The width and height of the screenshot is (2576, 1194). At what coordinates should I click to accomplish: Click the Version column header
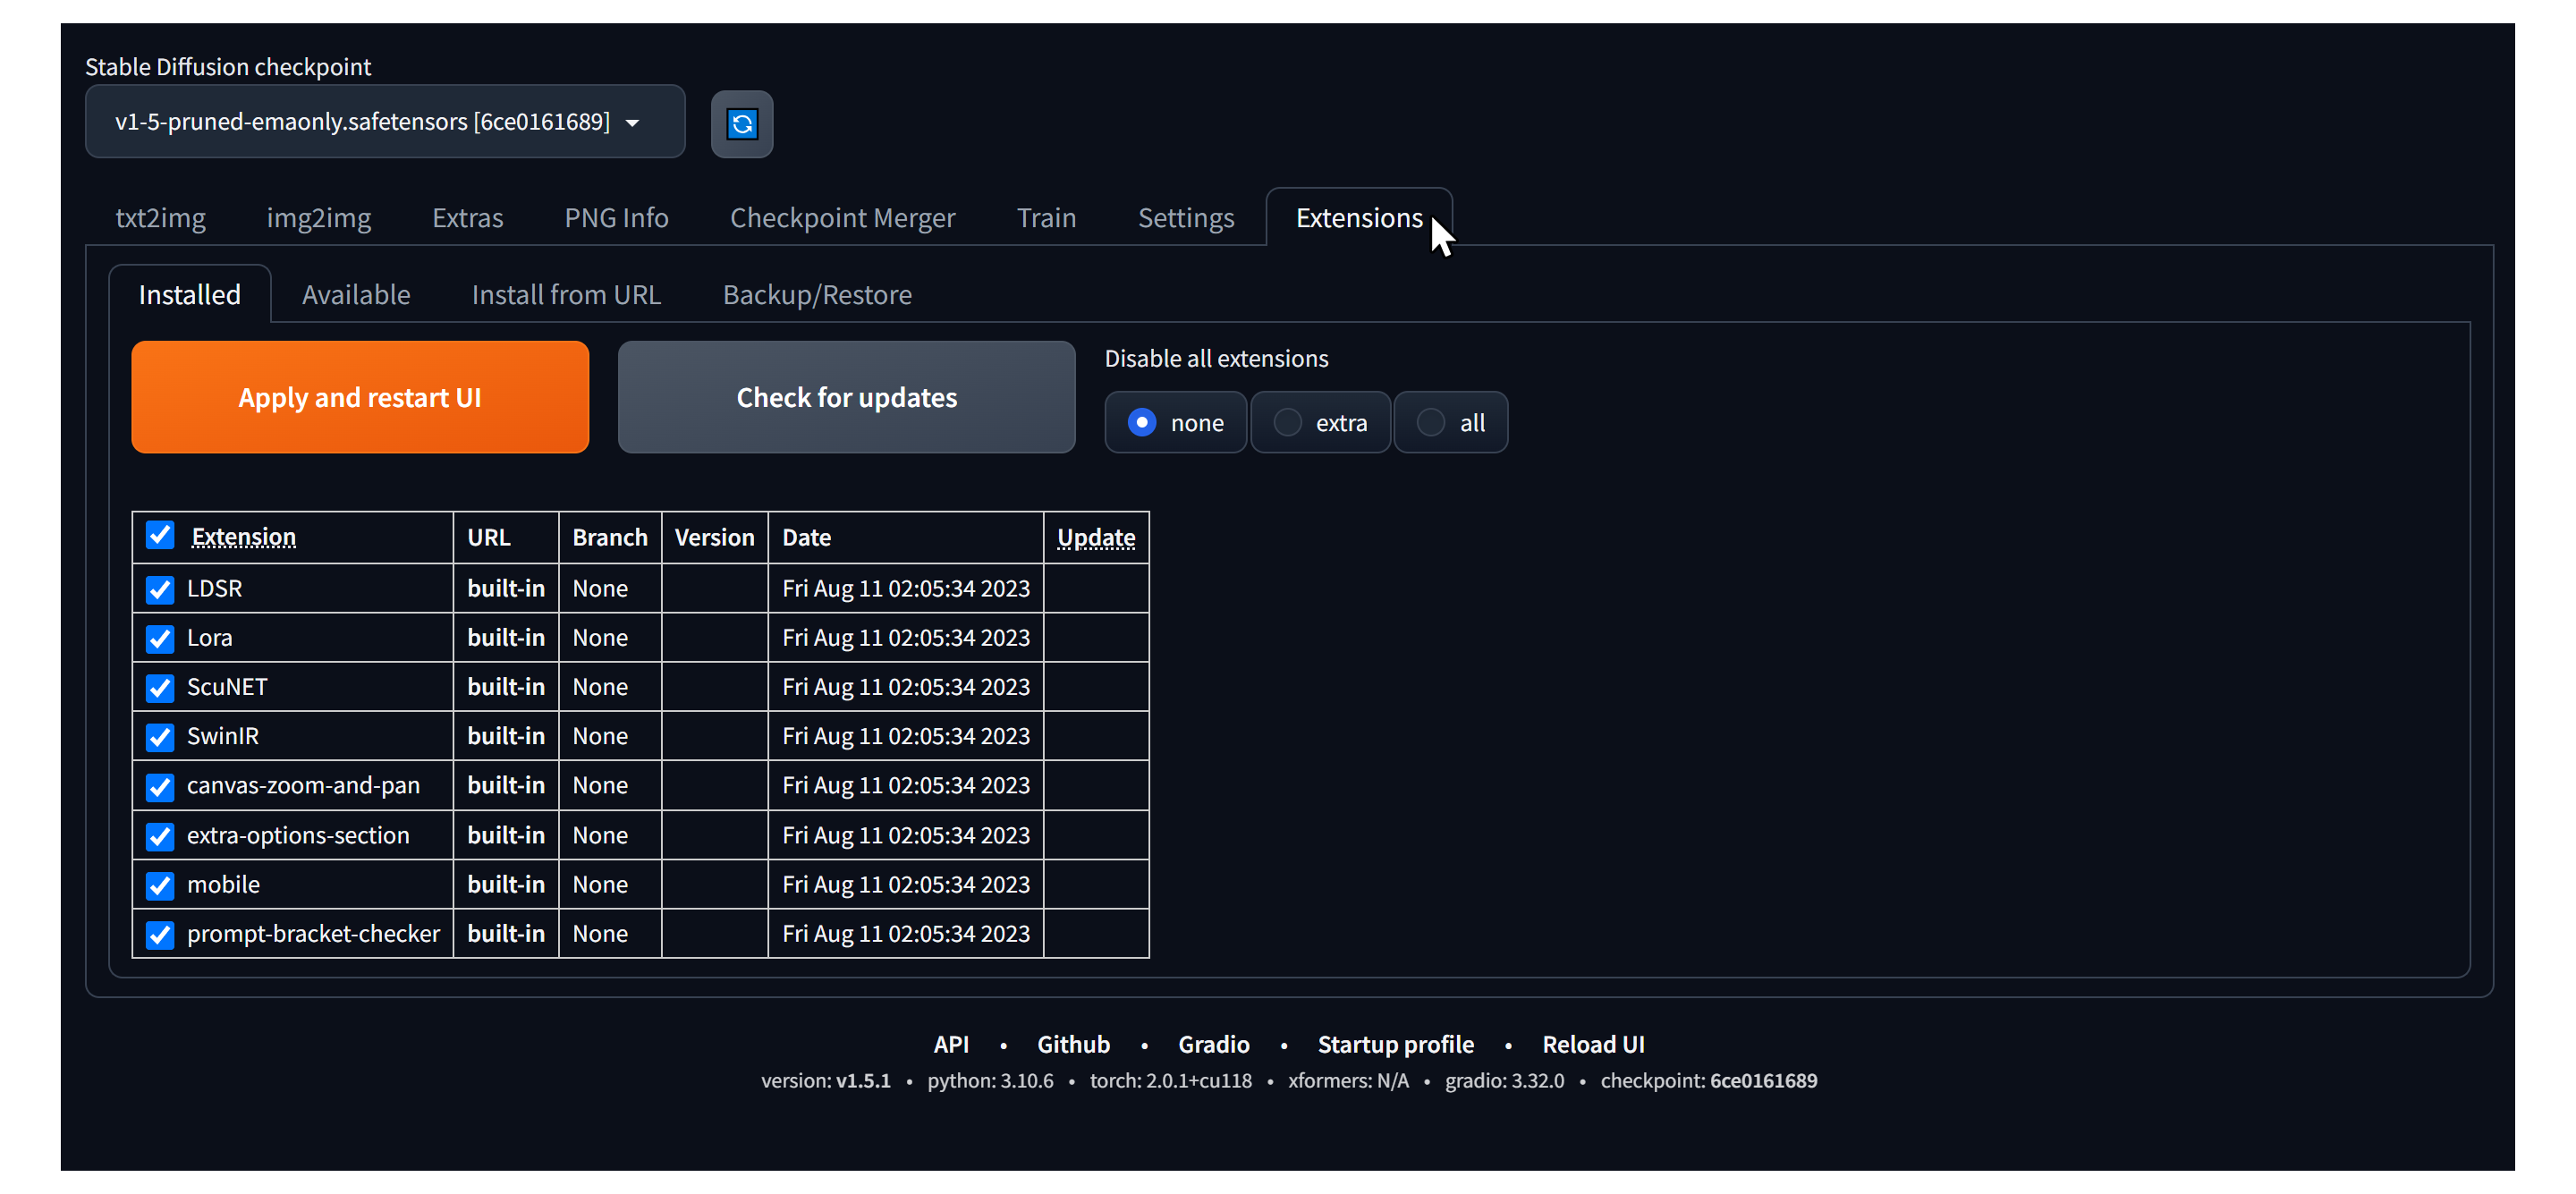coord(714,537)
